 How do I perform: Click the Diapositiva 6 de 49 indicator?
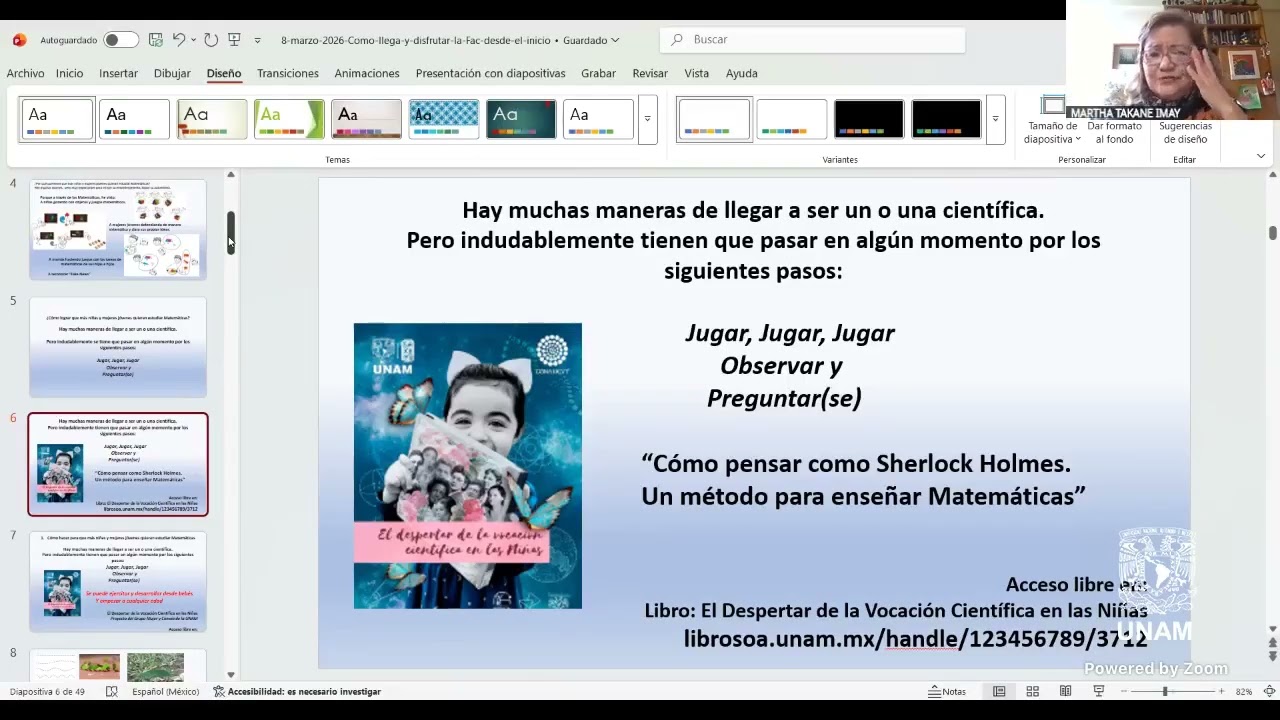coord(48,691)
